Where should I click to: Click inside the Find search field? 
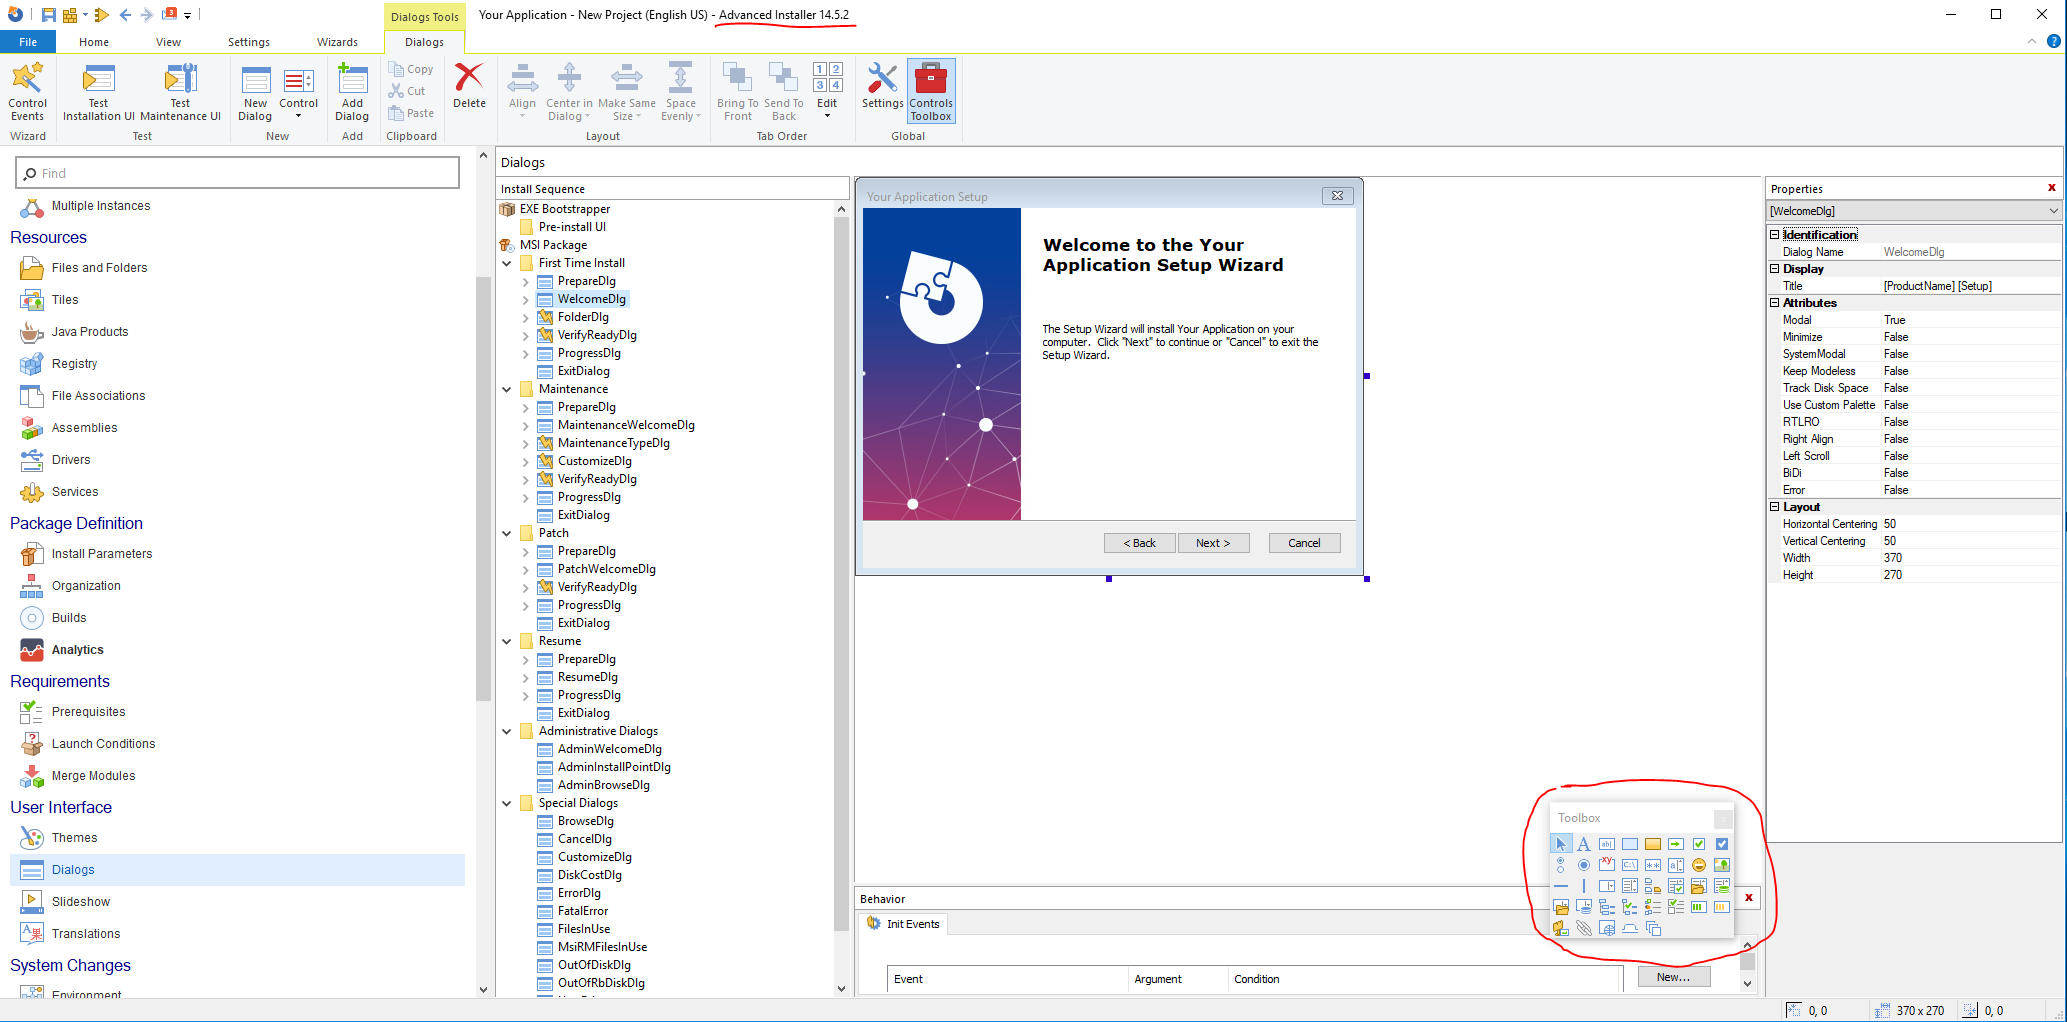pos(238,173)
